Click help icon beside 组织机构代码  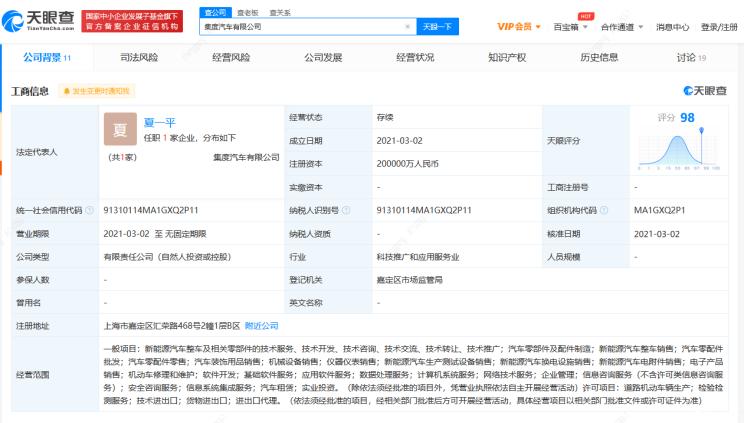(x=606, y=211)
